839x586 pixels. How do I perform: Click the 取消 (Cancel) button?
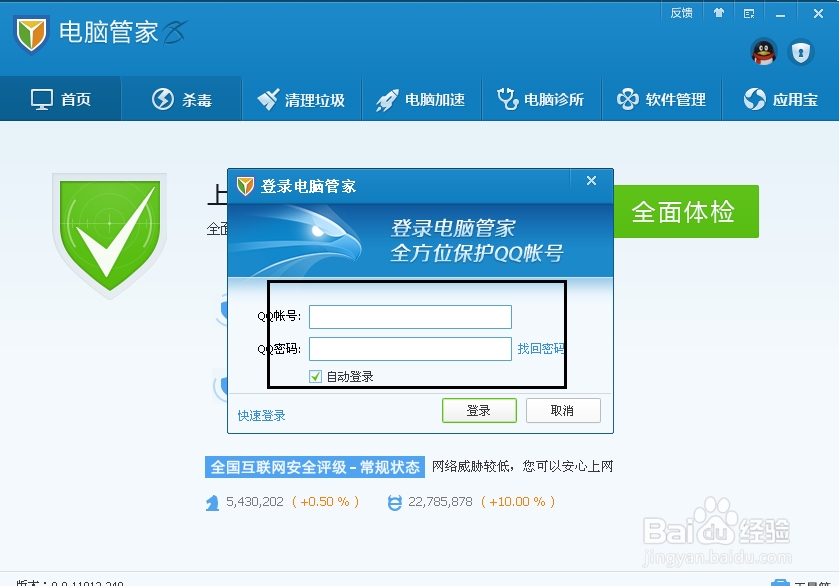(x=562, y=410)
